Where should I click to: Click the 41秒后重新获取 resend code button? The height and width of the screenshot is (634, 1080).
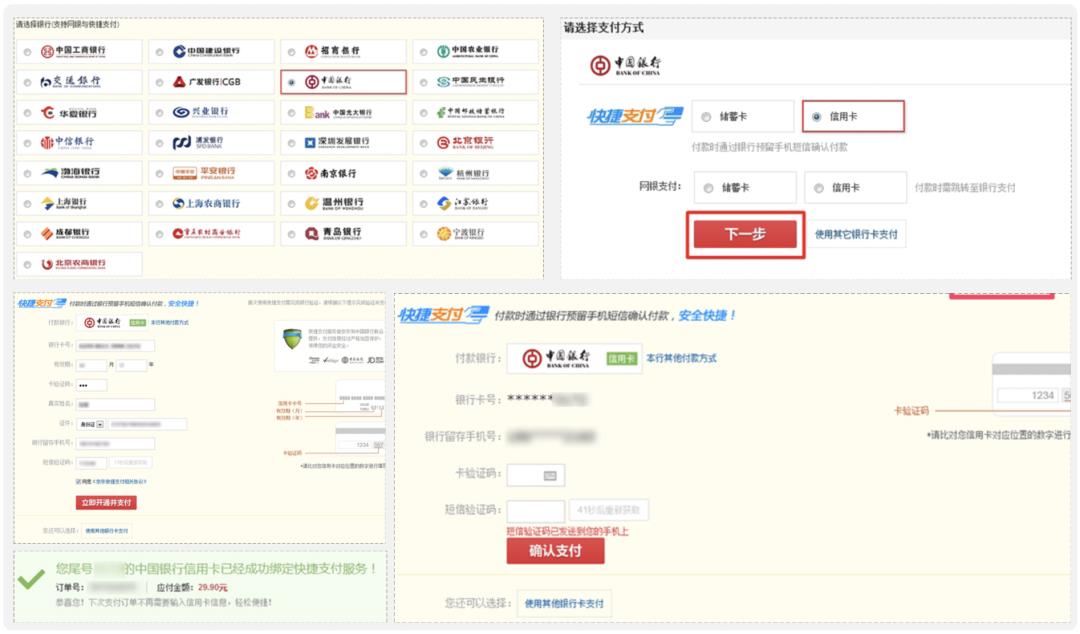coord(608,510)
